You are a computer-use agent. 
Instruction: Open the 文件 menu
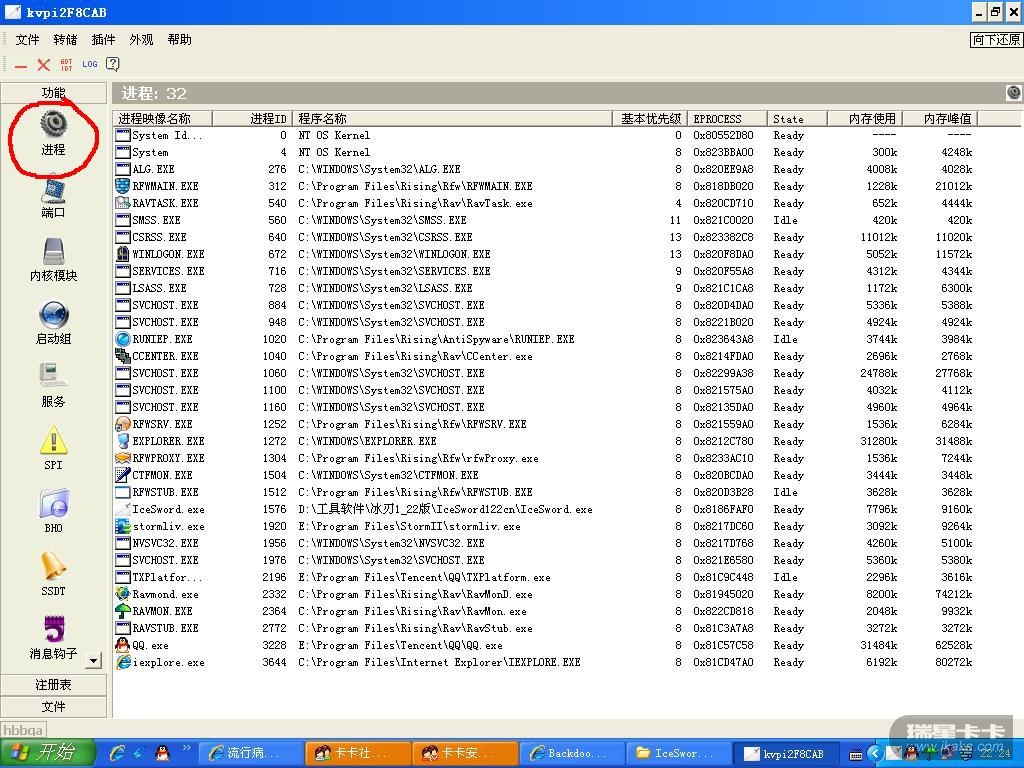click(x=27, y=40)
